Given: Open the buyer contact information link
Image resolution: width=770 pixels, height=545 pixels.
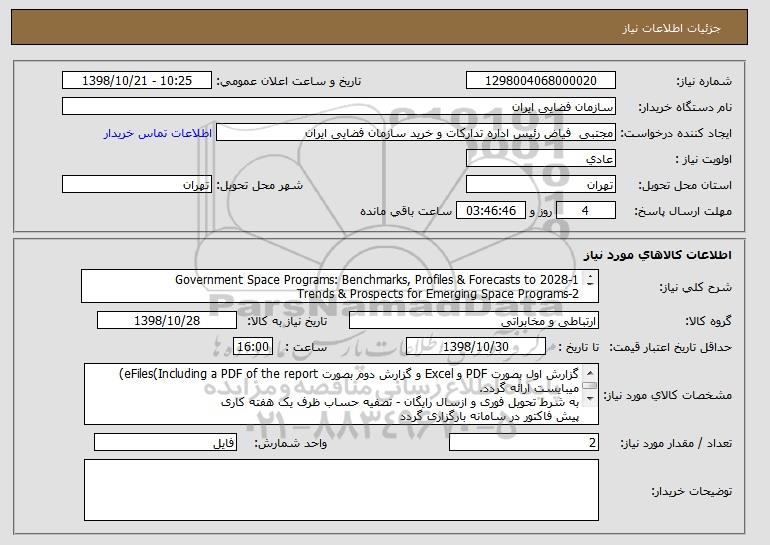Looking at the screenshot, I should [x=158, y=133].
